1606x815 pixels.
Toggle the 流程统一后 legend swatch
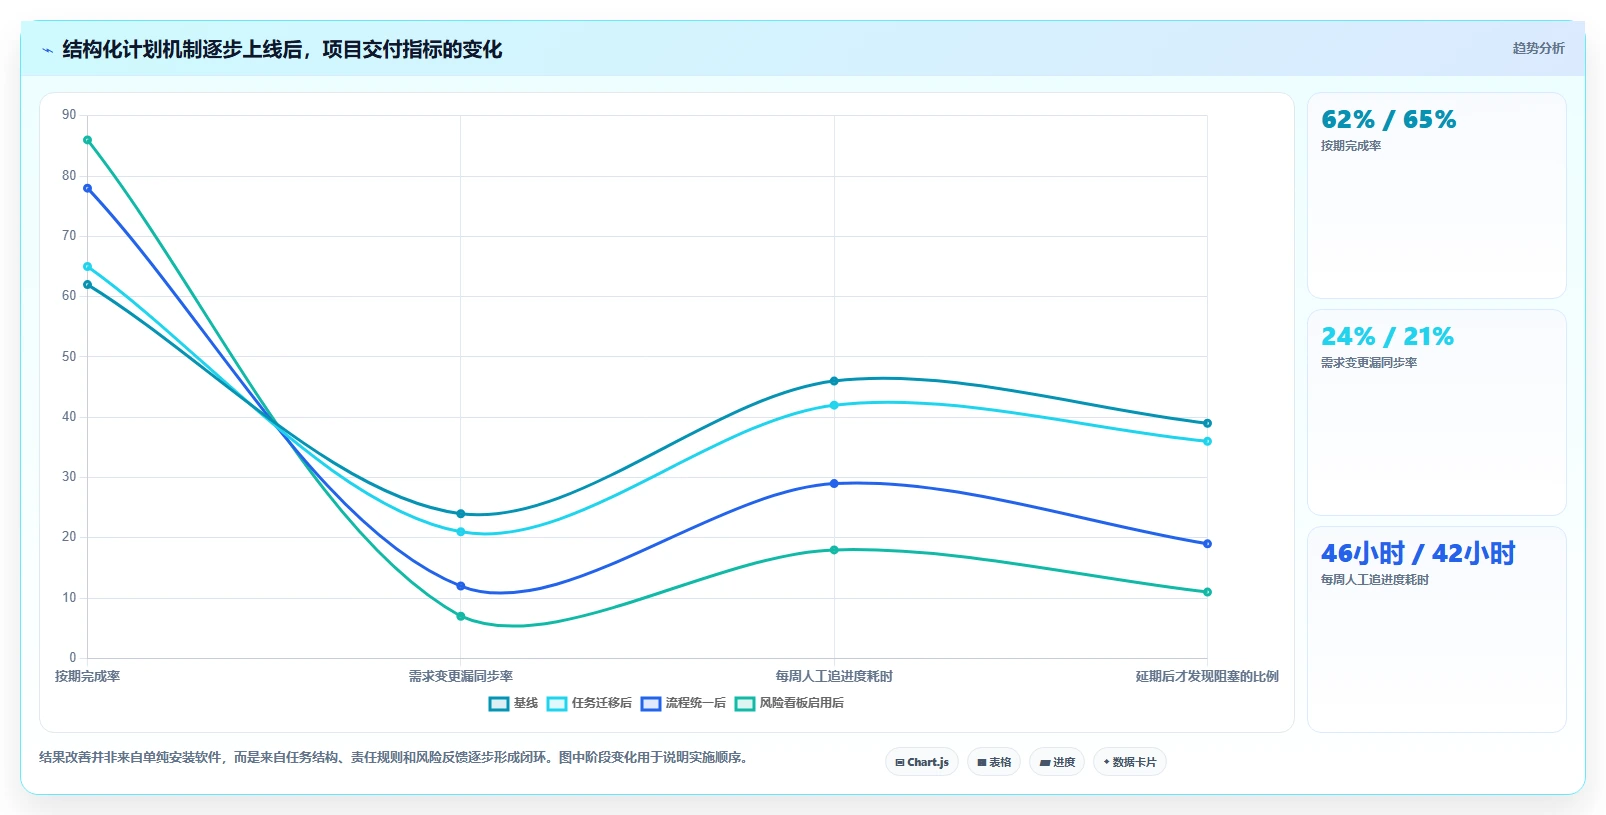click(x=651, y=704)
